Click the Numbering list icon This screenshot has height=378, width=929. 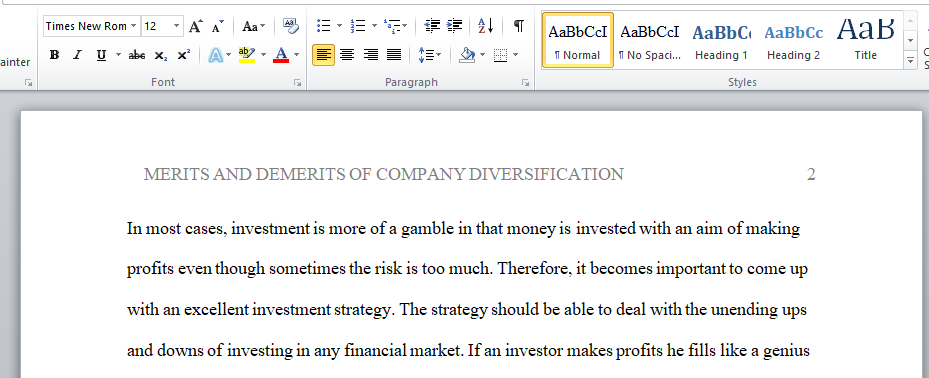[358, 26]
